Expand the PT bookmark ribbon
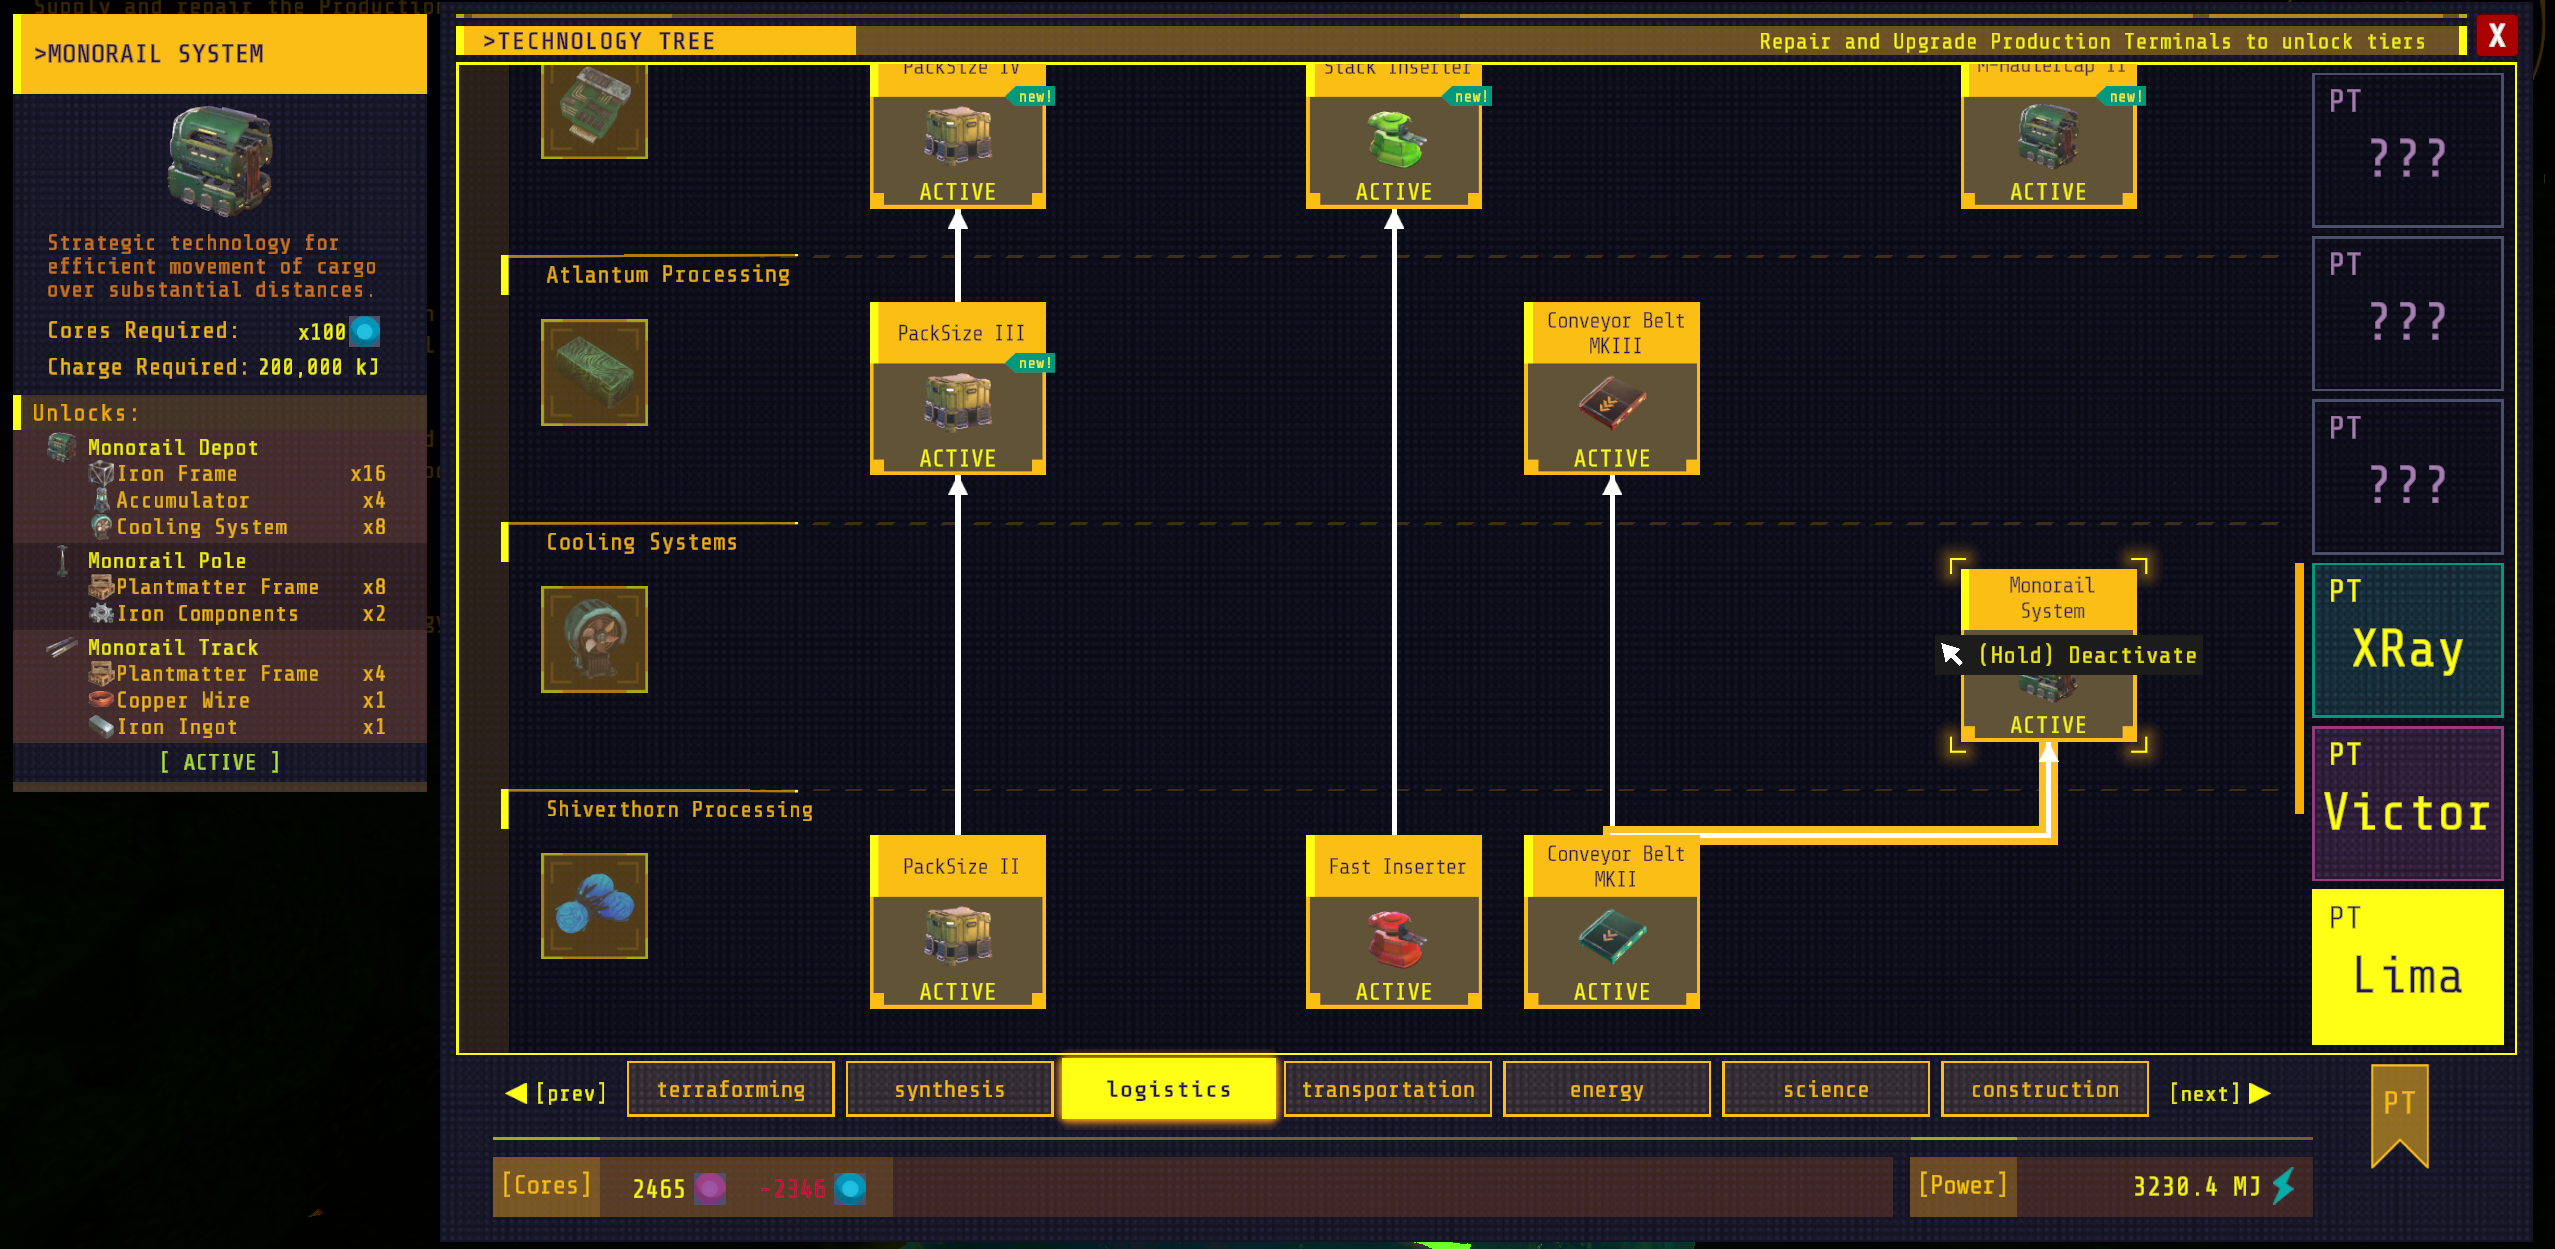Viewport: 2555px width, 1249px height. pyautogui.click(x=2398, y=1113)
